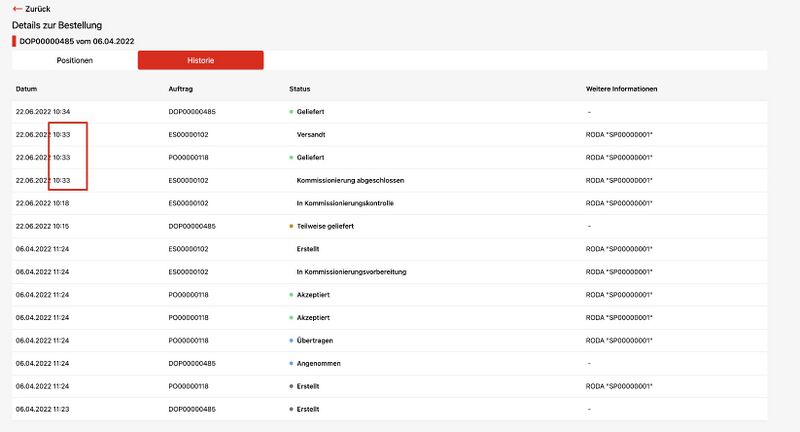This screenshot has height=432, width=800.
Task: Click the 22.06.2022 10:34 date cell
Action: tap(43, 112)
